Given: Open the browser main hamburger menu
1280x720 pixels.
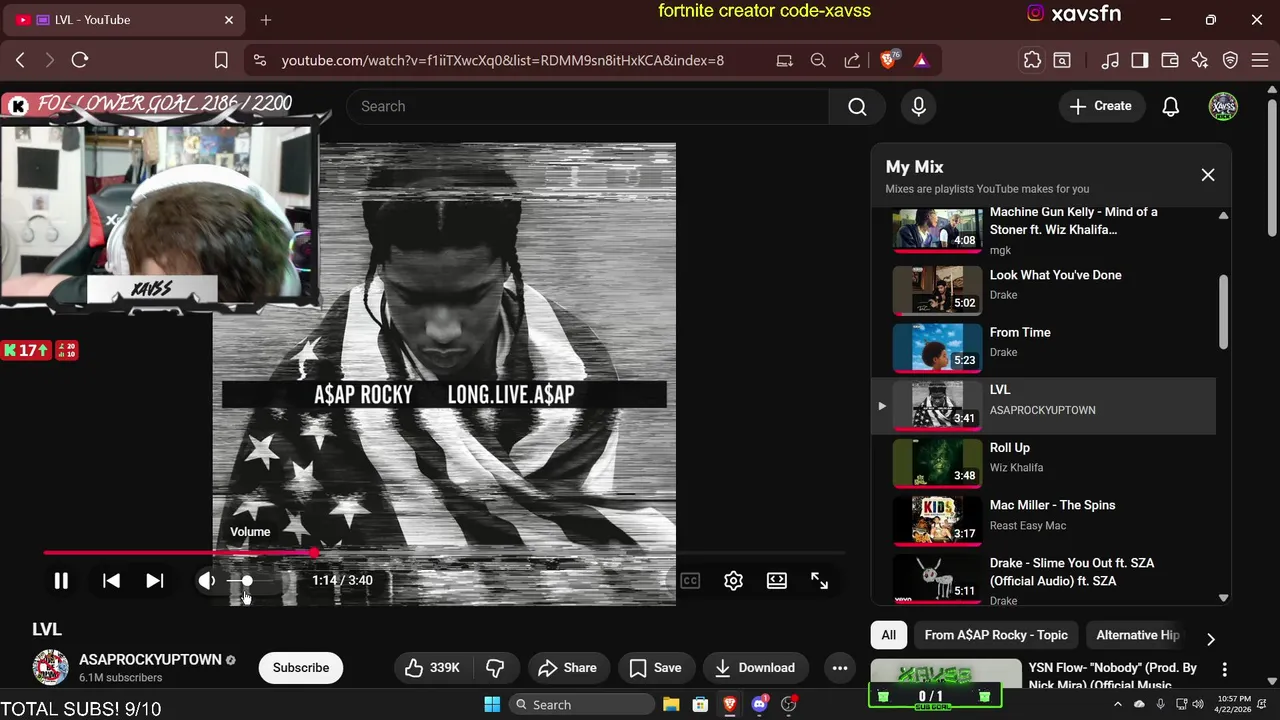Looking at the screenshot, I should coord(1259,60).
